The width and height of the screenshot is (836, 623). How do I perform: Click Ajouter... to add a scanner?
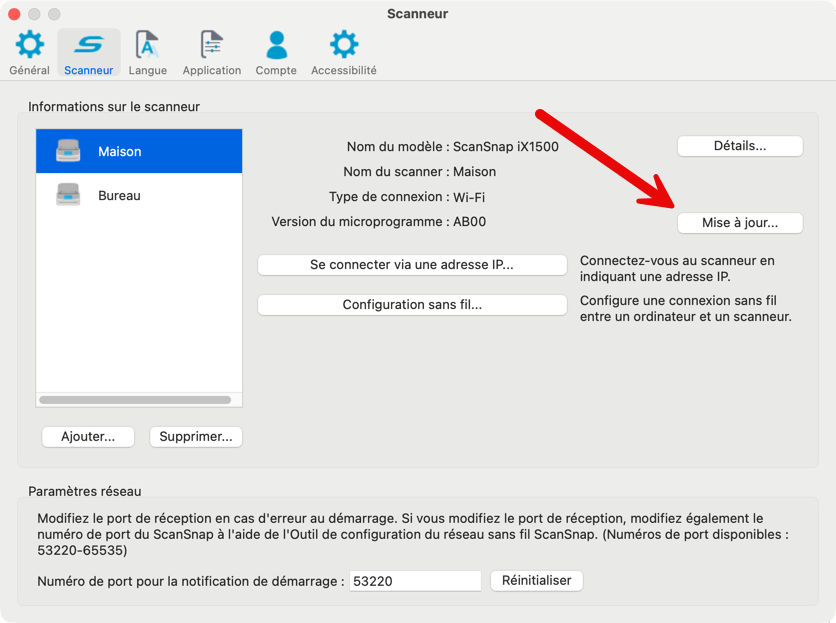pos(88,437)
